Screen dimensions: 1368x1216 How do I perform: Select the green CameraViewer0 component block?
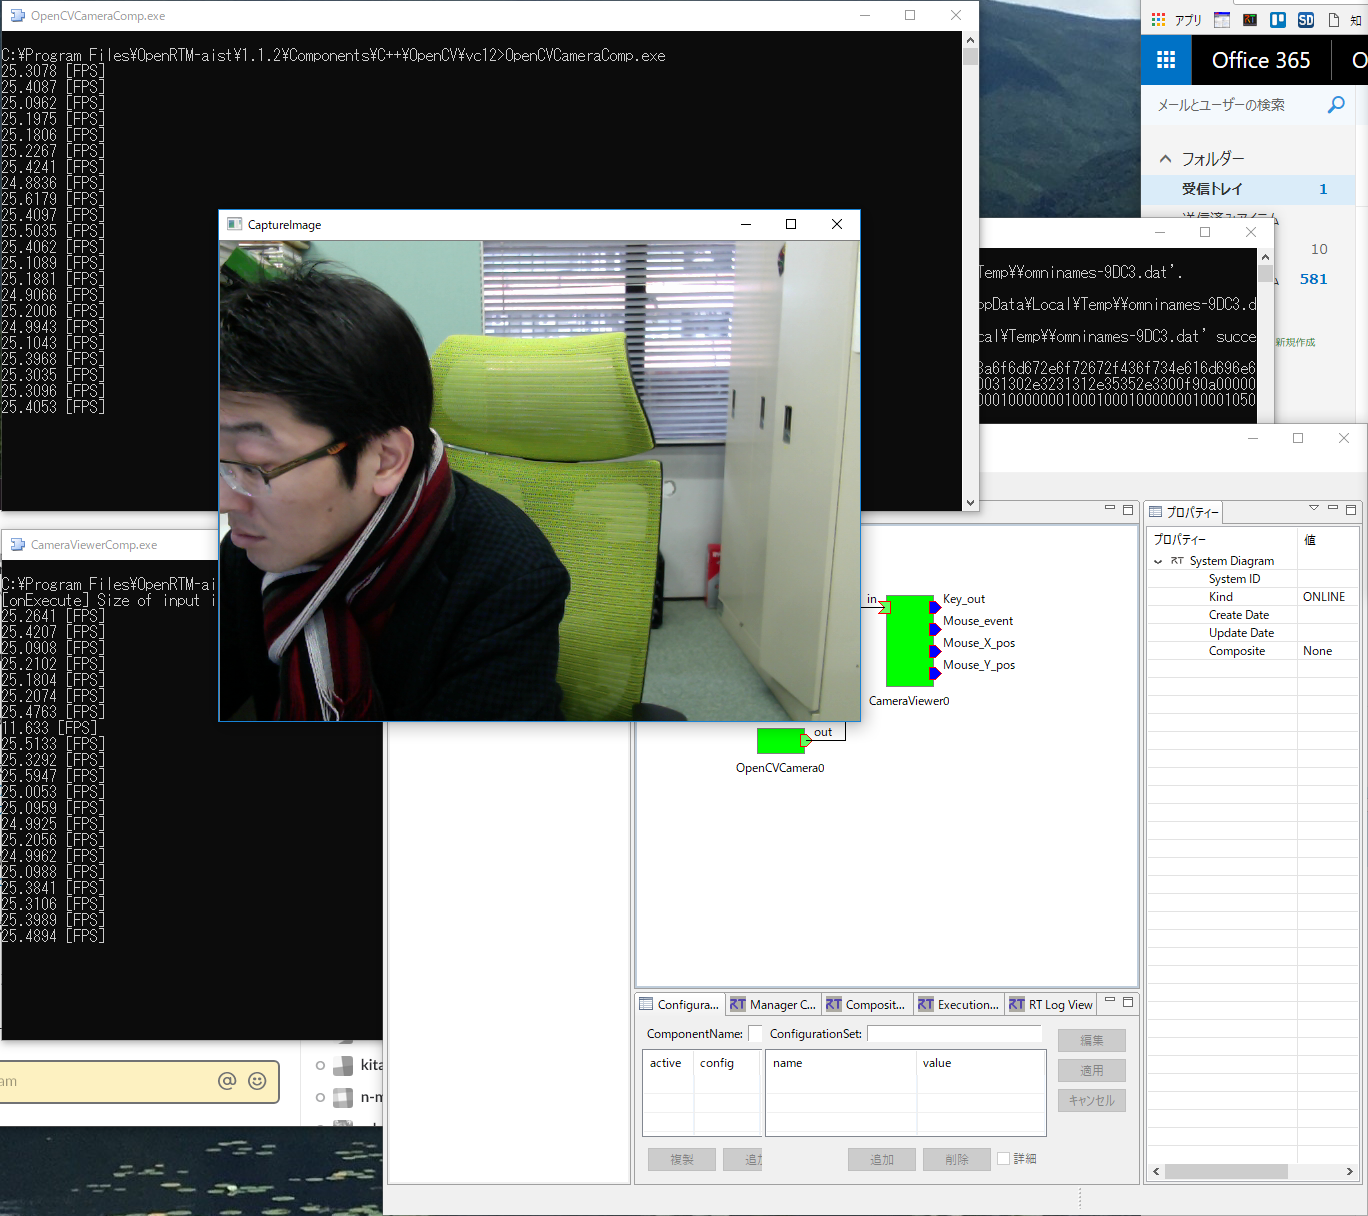[909, 641]
